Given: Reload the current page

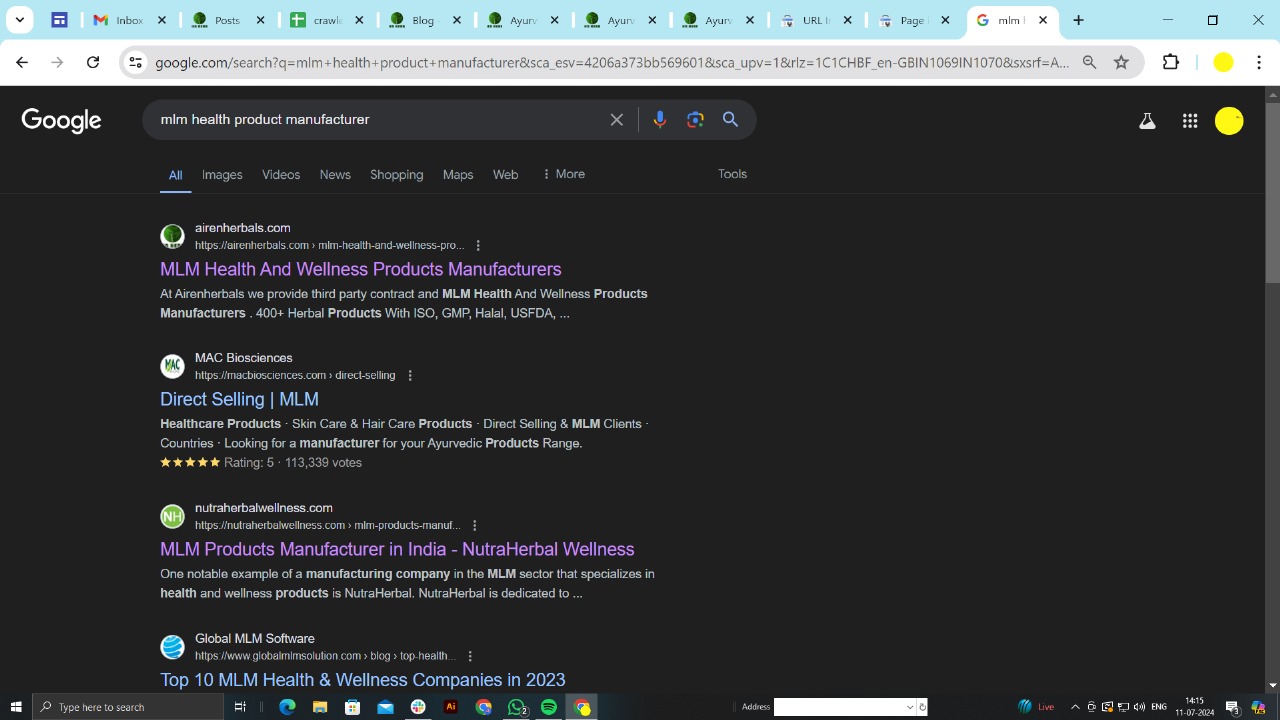Looking at the screenshot, I should pos(93,62).
